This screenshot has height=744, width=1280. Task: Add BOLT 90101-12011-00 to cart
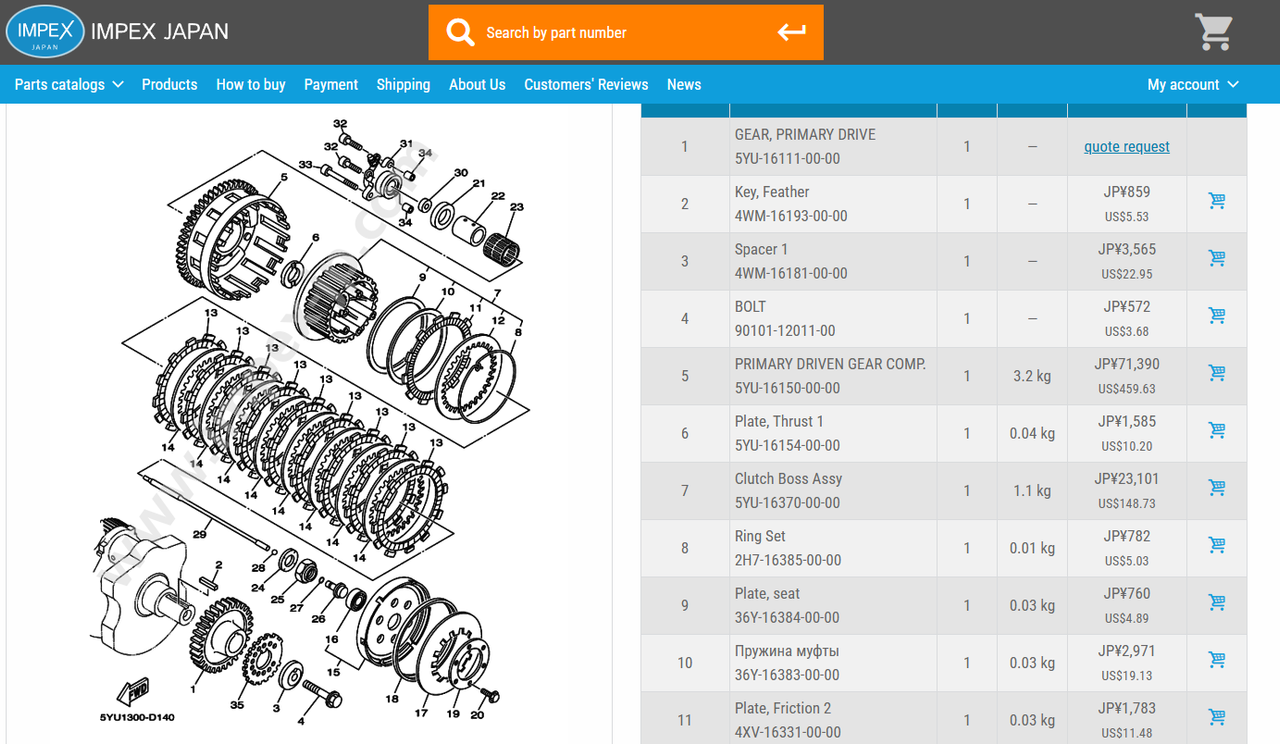[x=1217, y=316]
